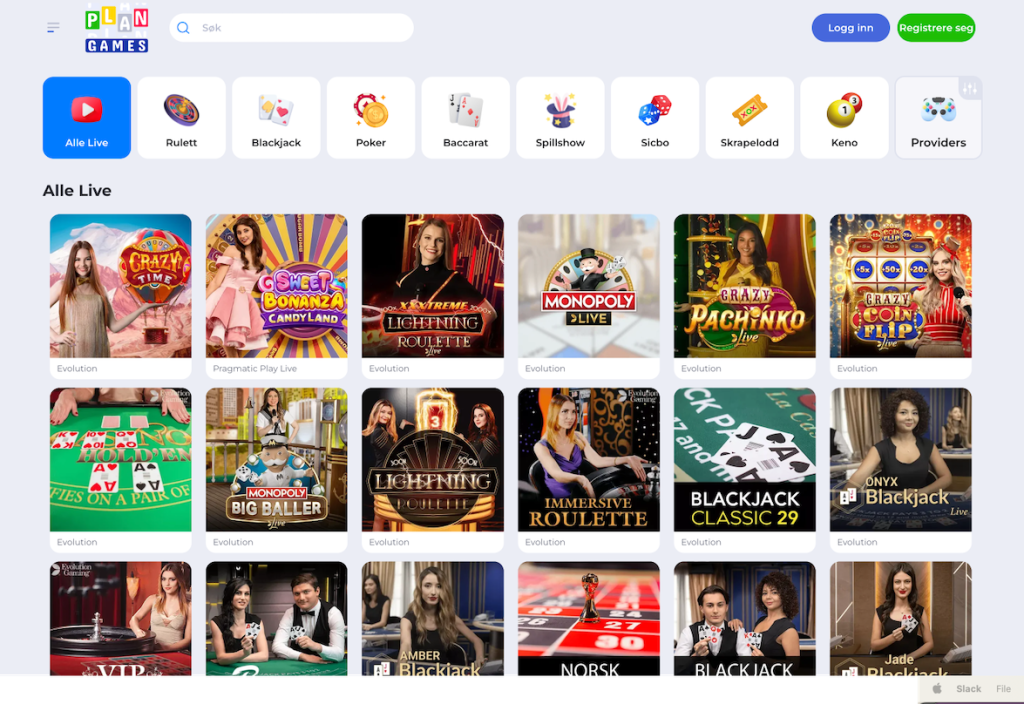The width and height of the screenshot is (1024, 704).
Task: Open the Keno category
Action: [844, 118]
